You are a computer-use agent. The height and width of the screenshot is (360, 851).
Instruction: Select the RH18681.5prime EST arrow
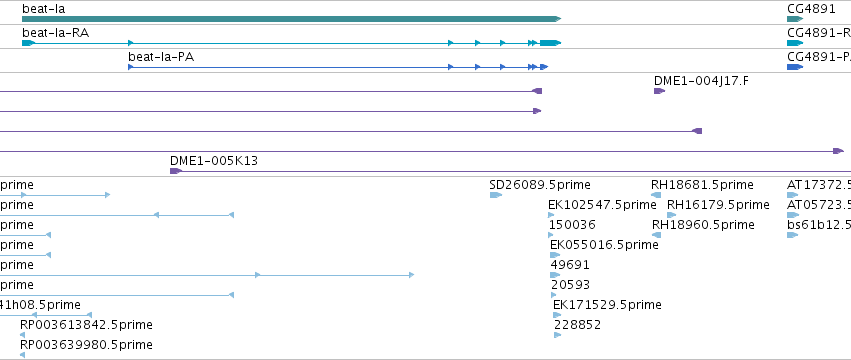tap(656, 195)
